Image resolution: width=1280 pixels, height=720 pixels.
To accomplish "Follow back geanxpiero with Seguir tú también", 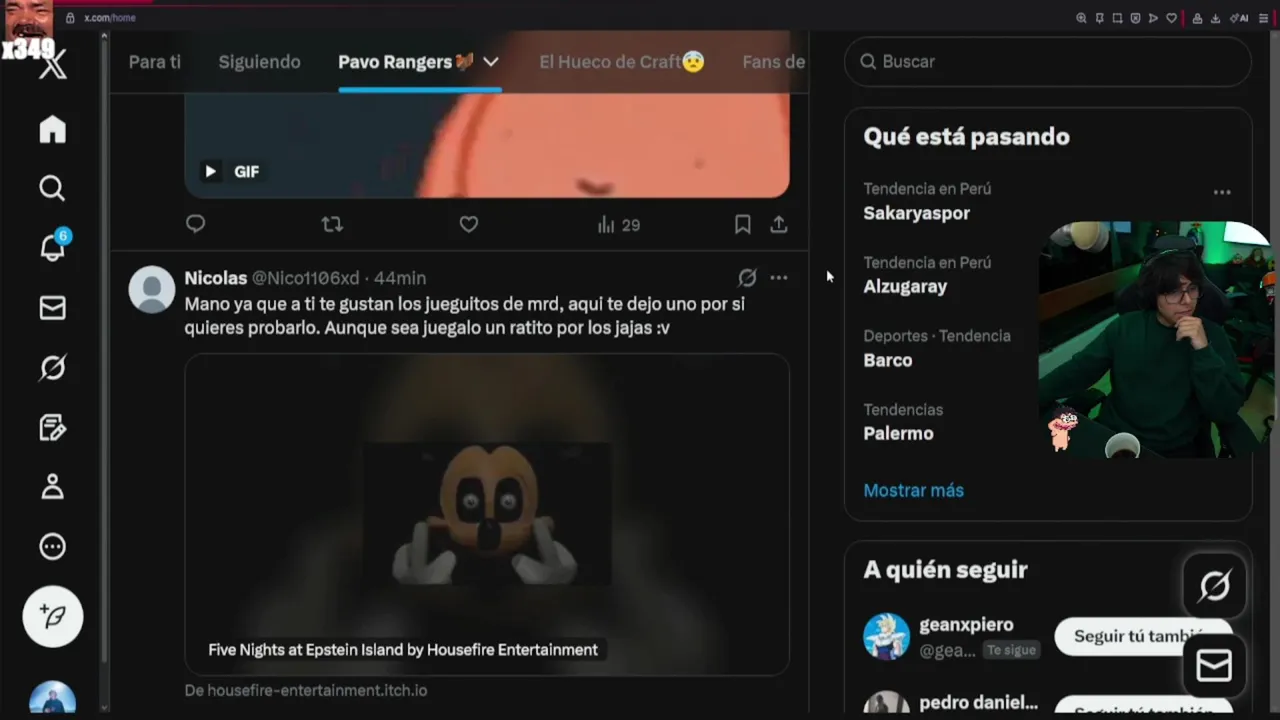I will click(1142, 636).
